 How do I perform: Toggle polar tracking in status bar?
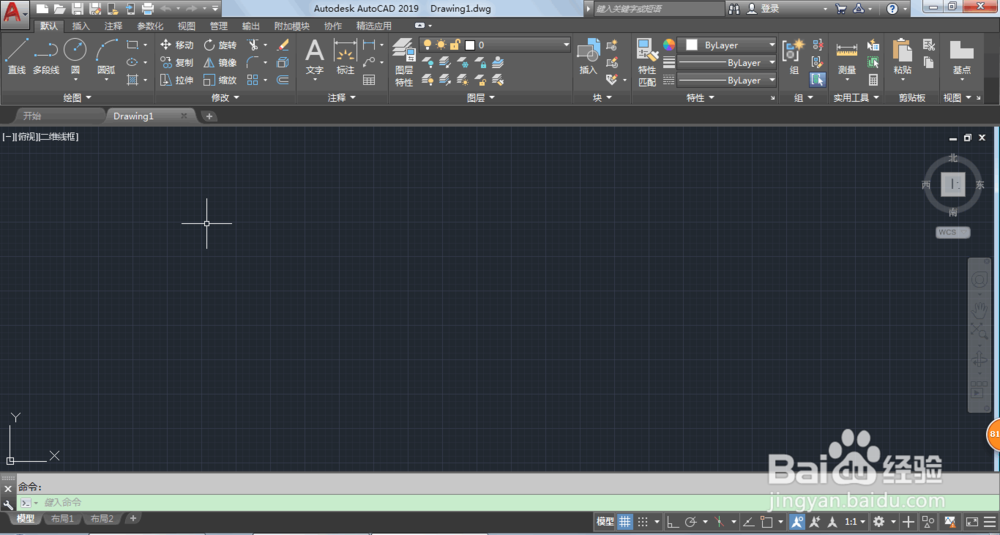tap(690, 522)
